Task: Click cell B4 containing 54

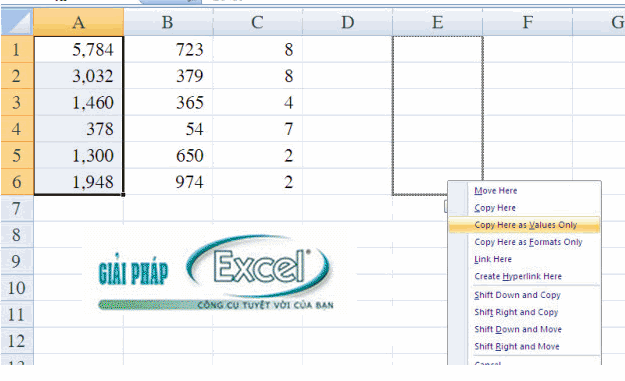Action: (x=168, y=129)
